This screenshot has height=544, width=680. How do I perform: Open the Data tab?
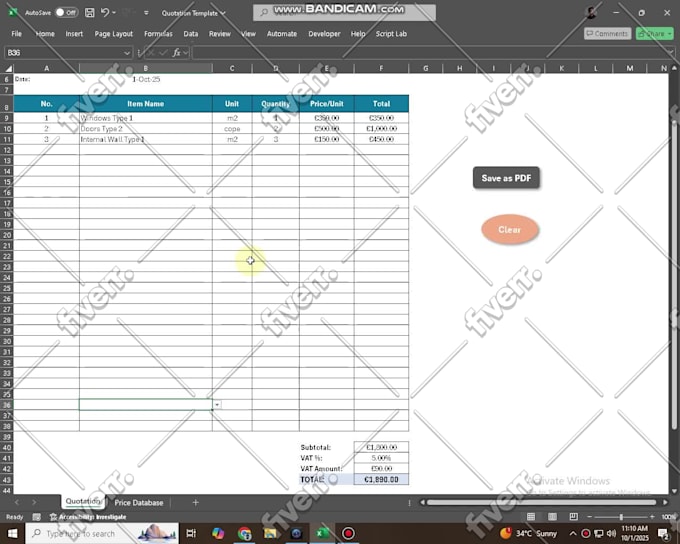tap(190, 34)
